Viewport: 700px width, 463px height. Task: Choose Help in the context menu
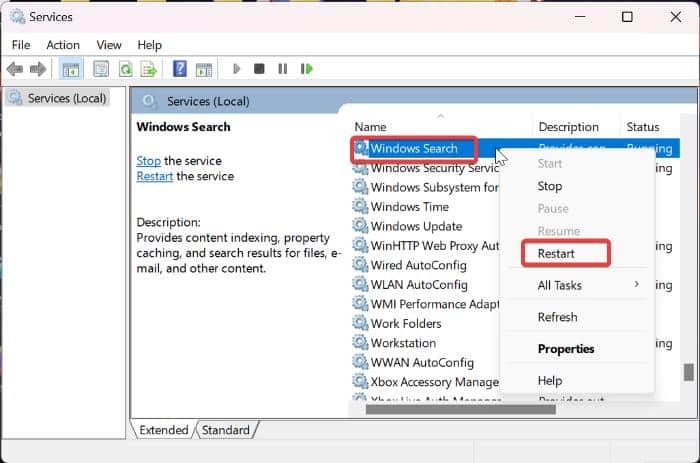550,380
